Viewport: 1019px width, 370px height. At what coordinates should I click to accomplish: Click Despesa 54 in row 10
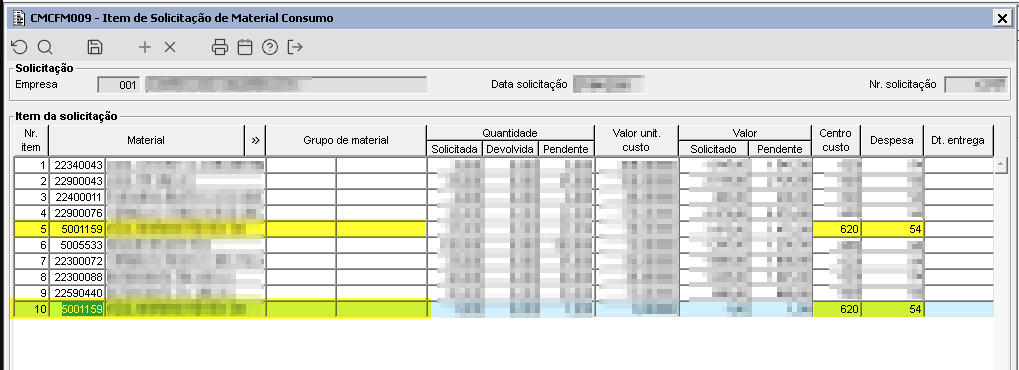(x=892, y=310)
